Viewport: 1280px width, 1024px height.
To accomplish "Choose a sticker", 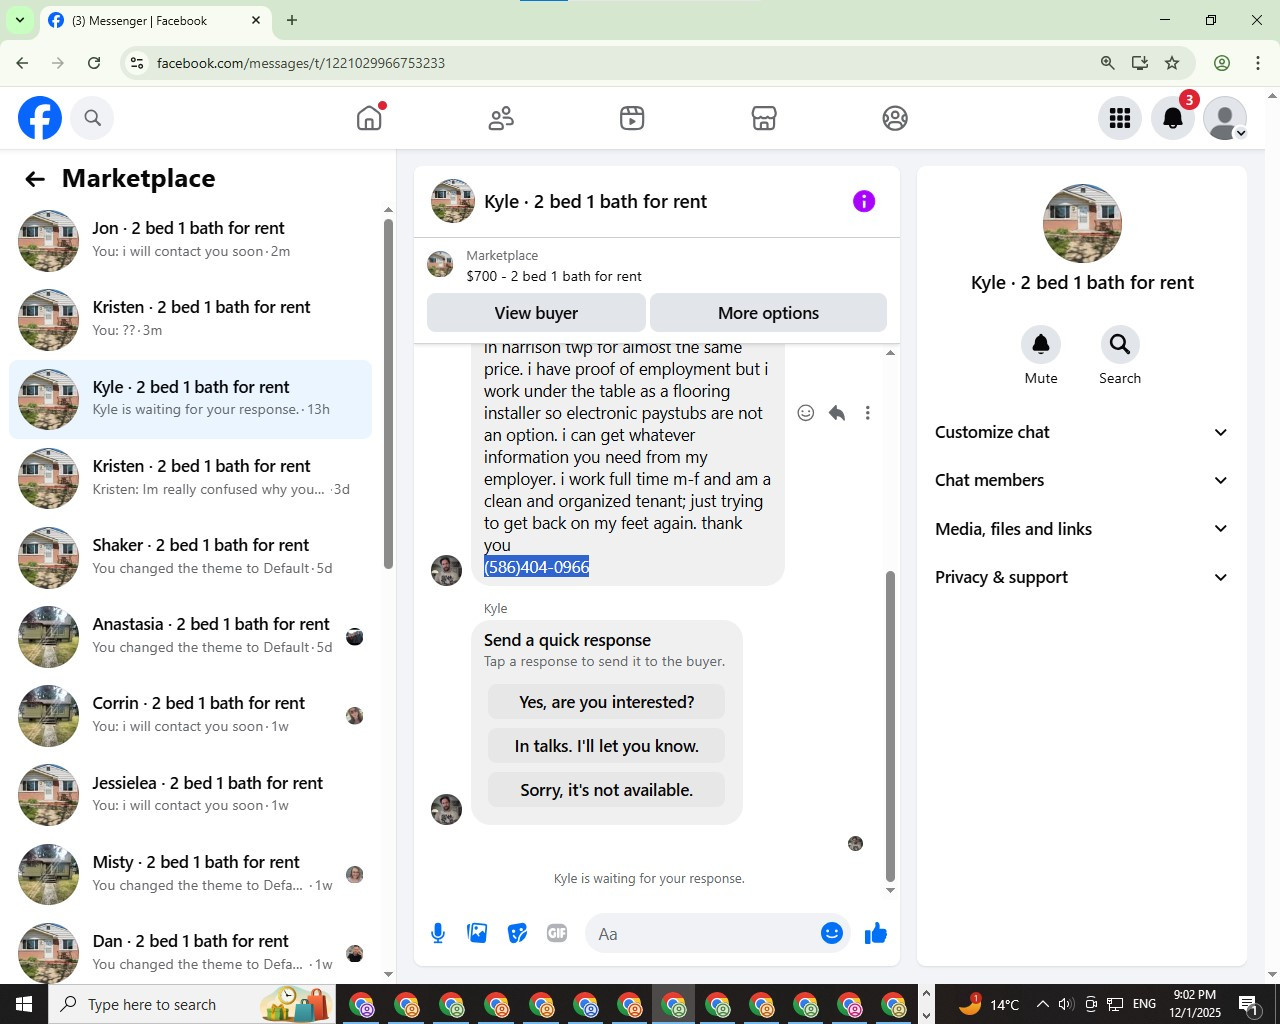I will click(x=517, y=934).
